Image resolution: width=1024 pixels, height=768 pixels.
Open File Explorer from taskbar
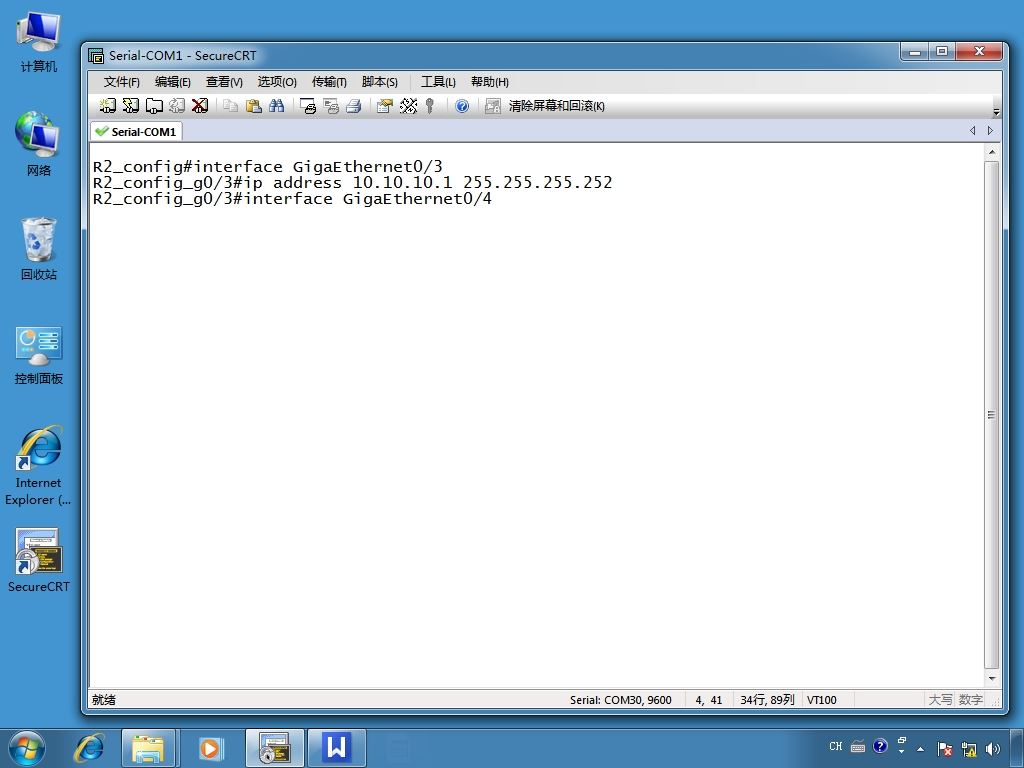[148, 748]
